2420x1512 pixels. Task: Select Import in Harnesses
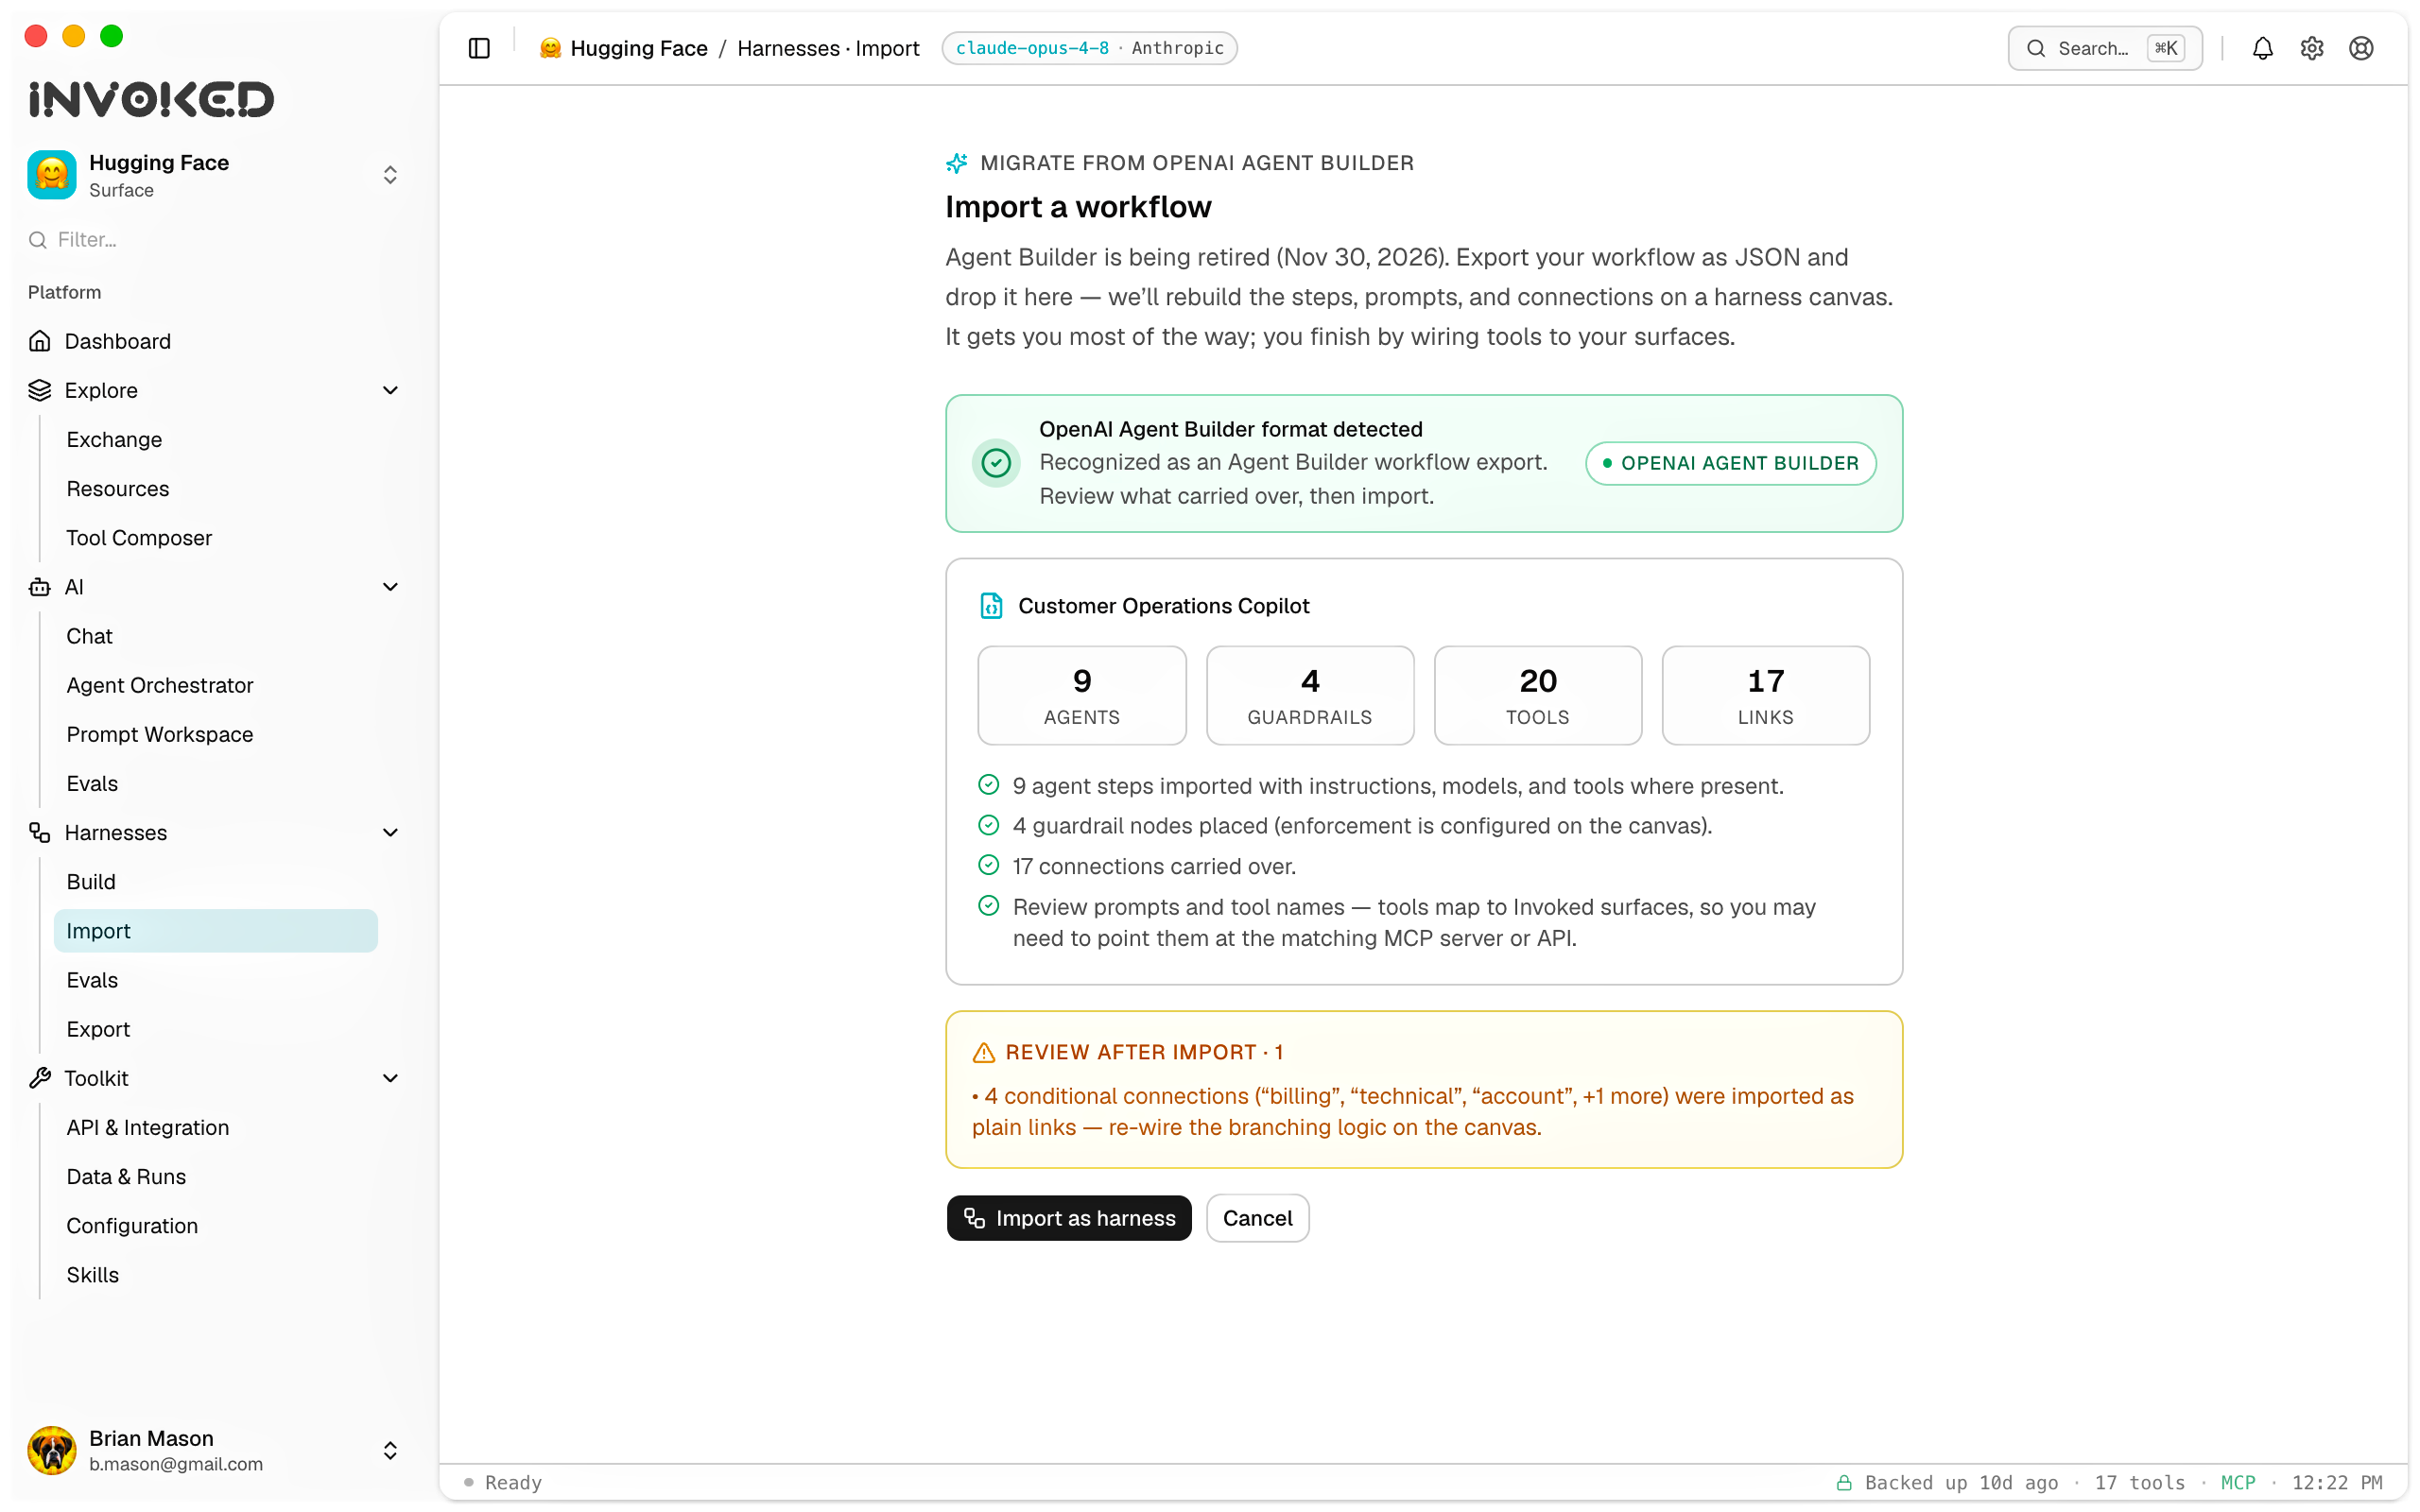click(215, 931)
